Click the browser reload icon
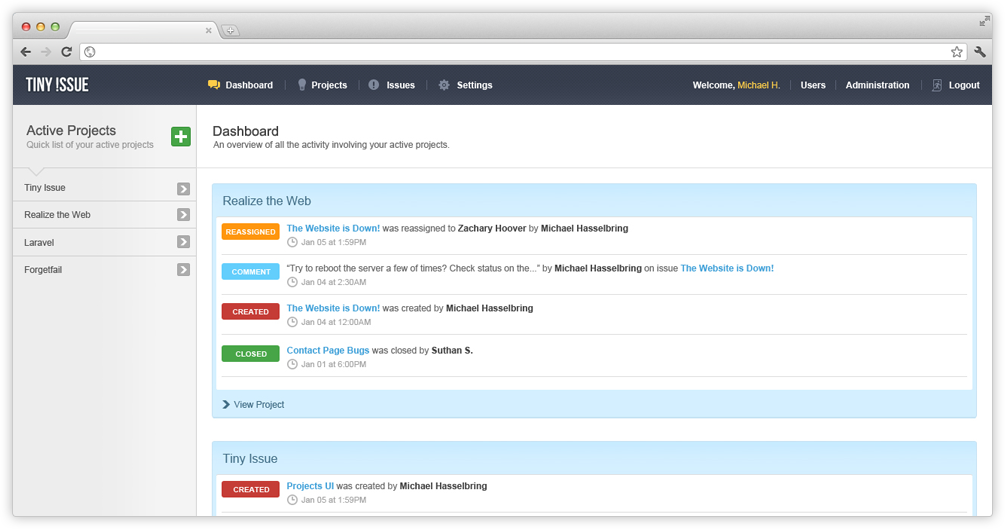The width and height of the screenshot is (1005, 529). tap(66, 52)
